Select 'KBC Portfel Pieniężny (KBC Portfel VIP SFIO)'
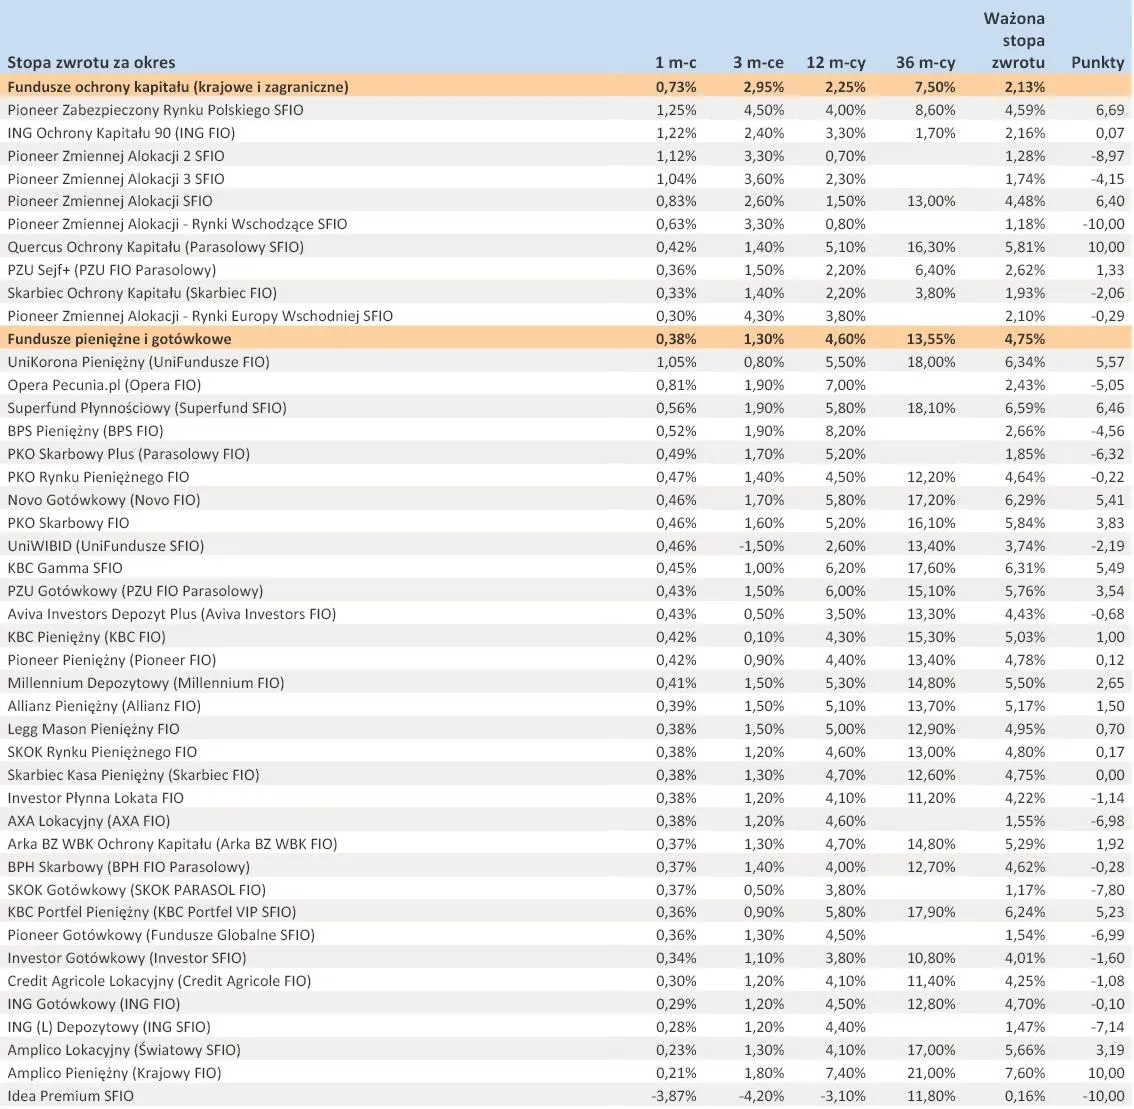The width and height of the screenshot is (1134, 1109). tap(152, 912)
